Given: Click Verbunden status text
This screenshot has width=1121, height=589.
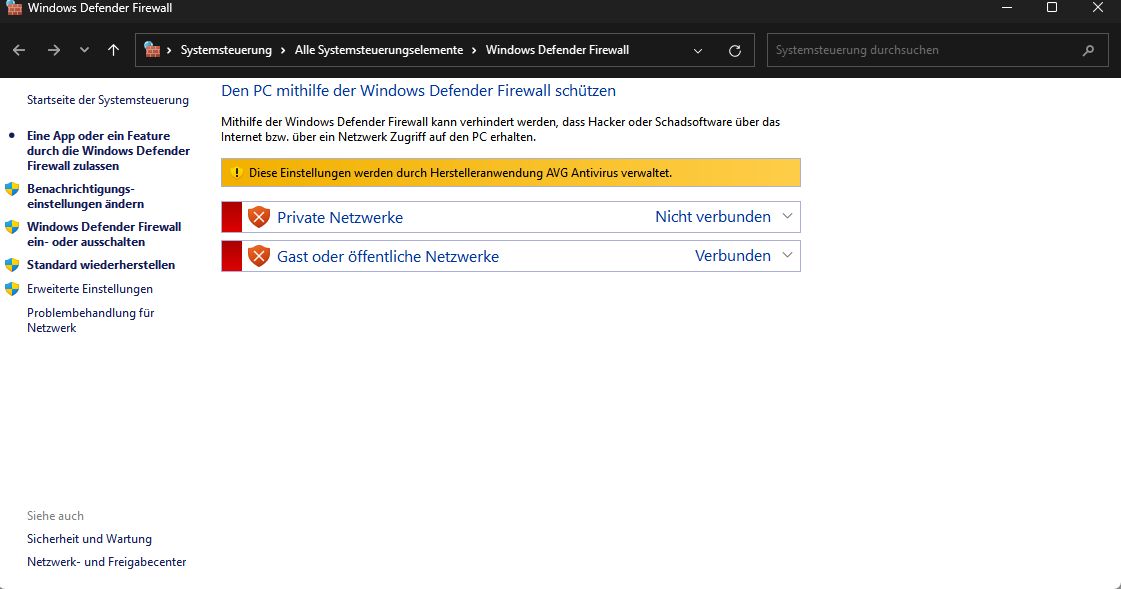Looking at the screenshot, I should tap(733, 256).
